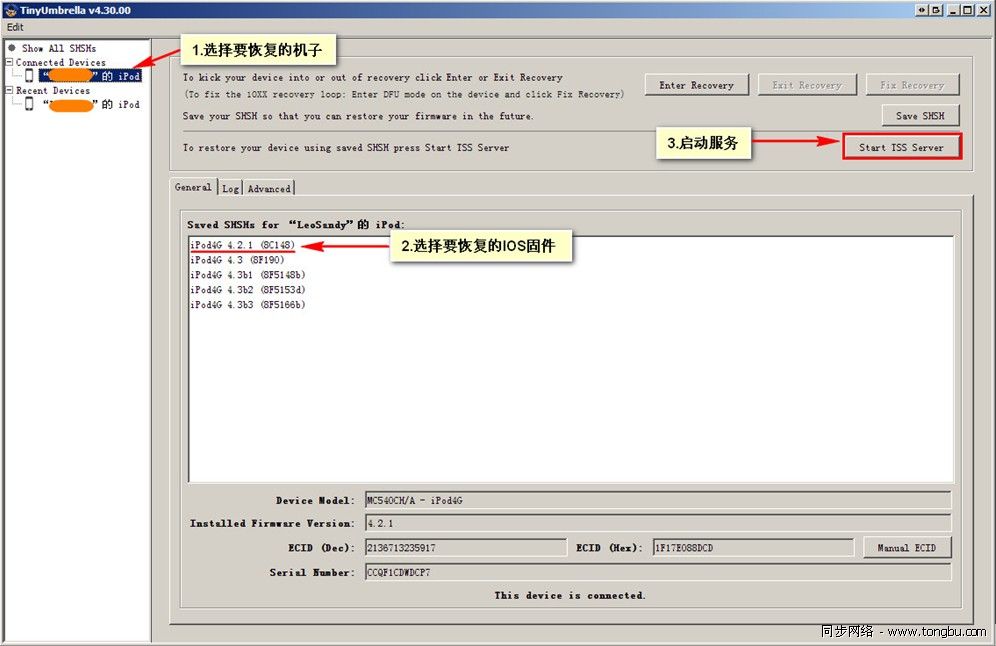Click the Manual ECID button

906,548
